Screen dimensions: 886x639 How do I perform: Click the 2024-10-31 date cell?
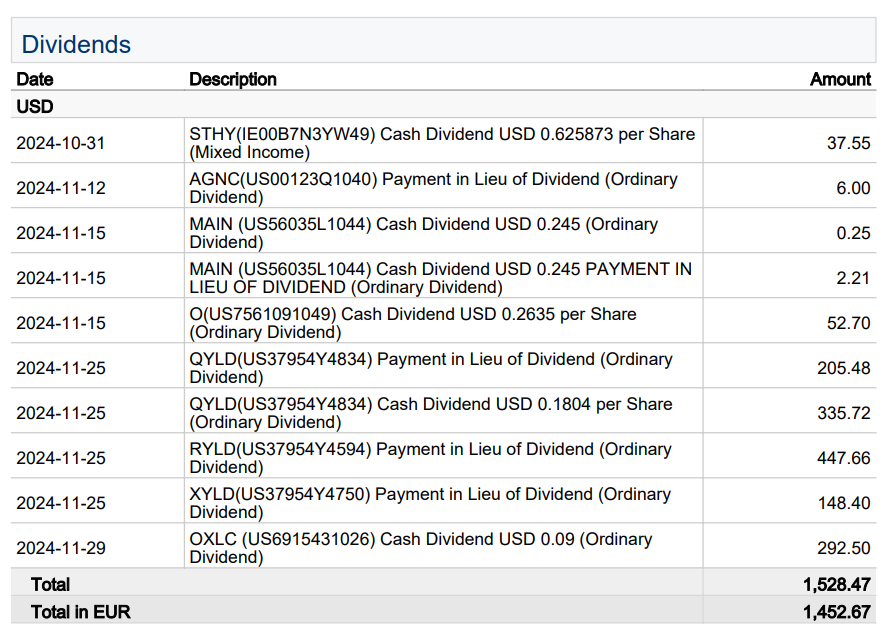[61, 143]
